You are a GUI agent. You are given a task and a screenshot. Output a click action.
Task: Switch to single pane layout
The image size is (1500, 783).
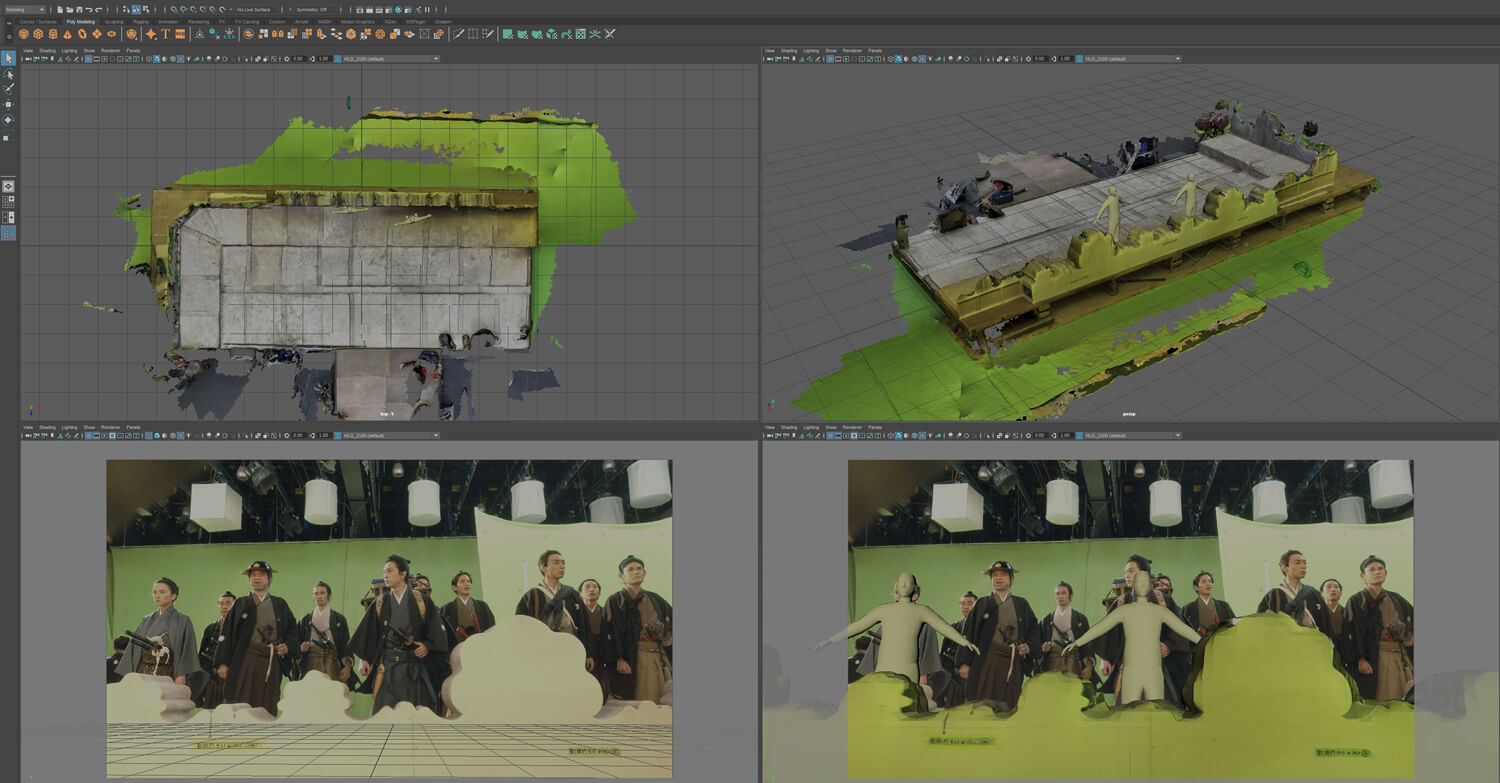pos(8,186)
